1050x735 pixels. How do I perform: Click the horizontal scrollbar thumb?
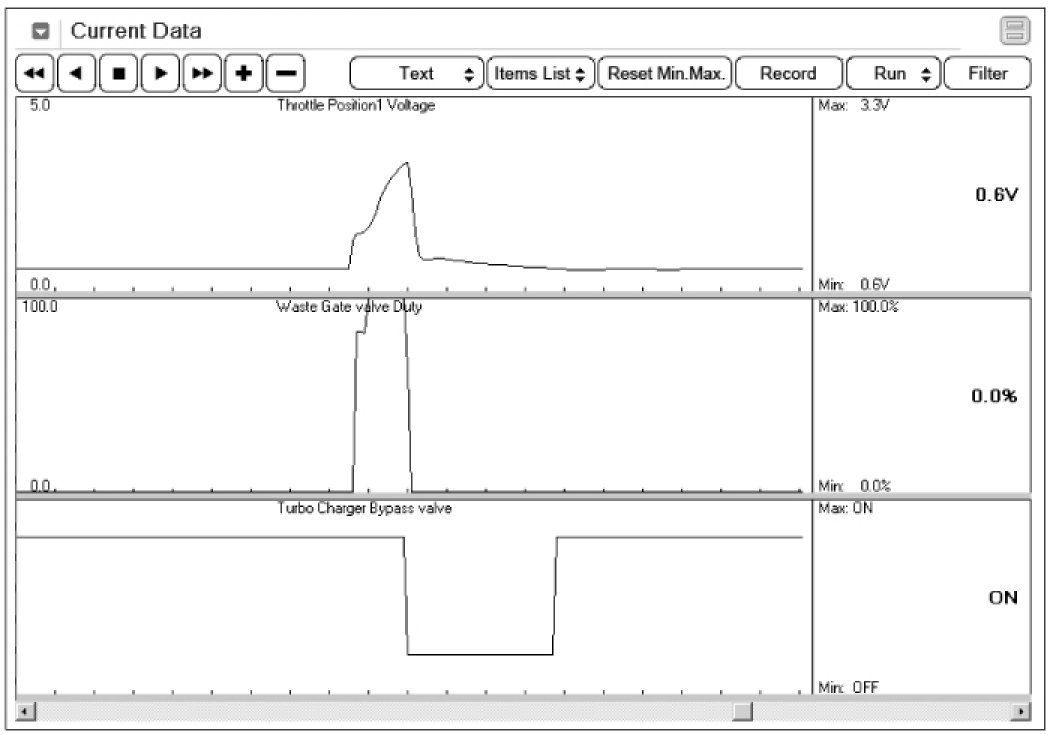(x=742, y=711)
